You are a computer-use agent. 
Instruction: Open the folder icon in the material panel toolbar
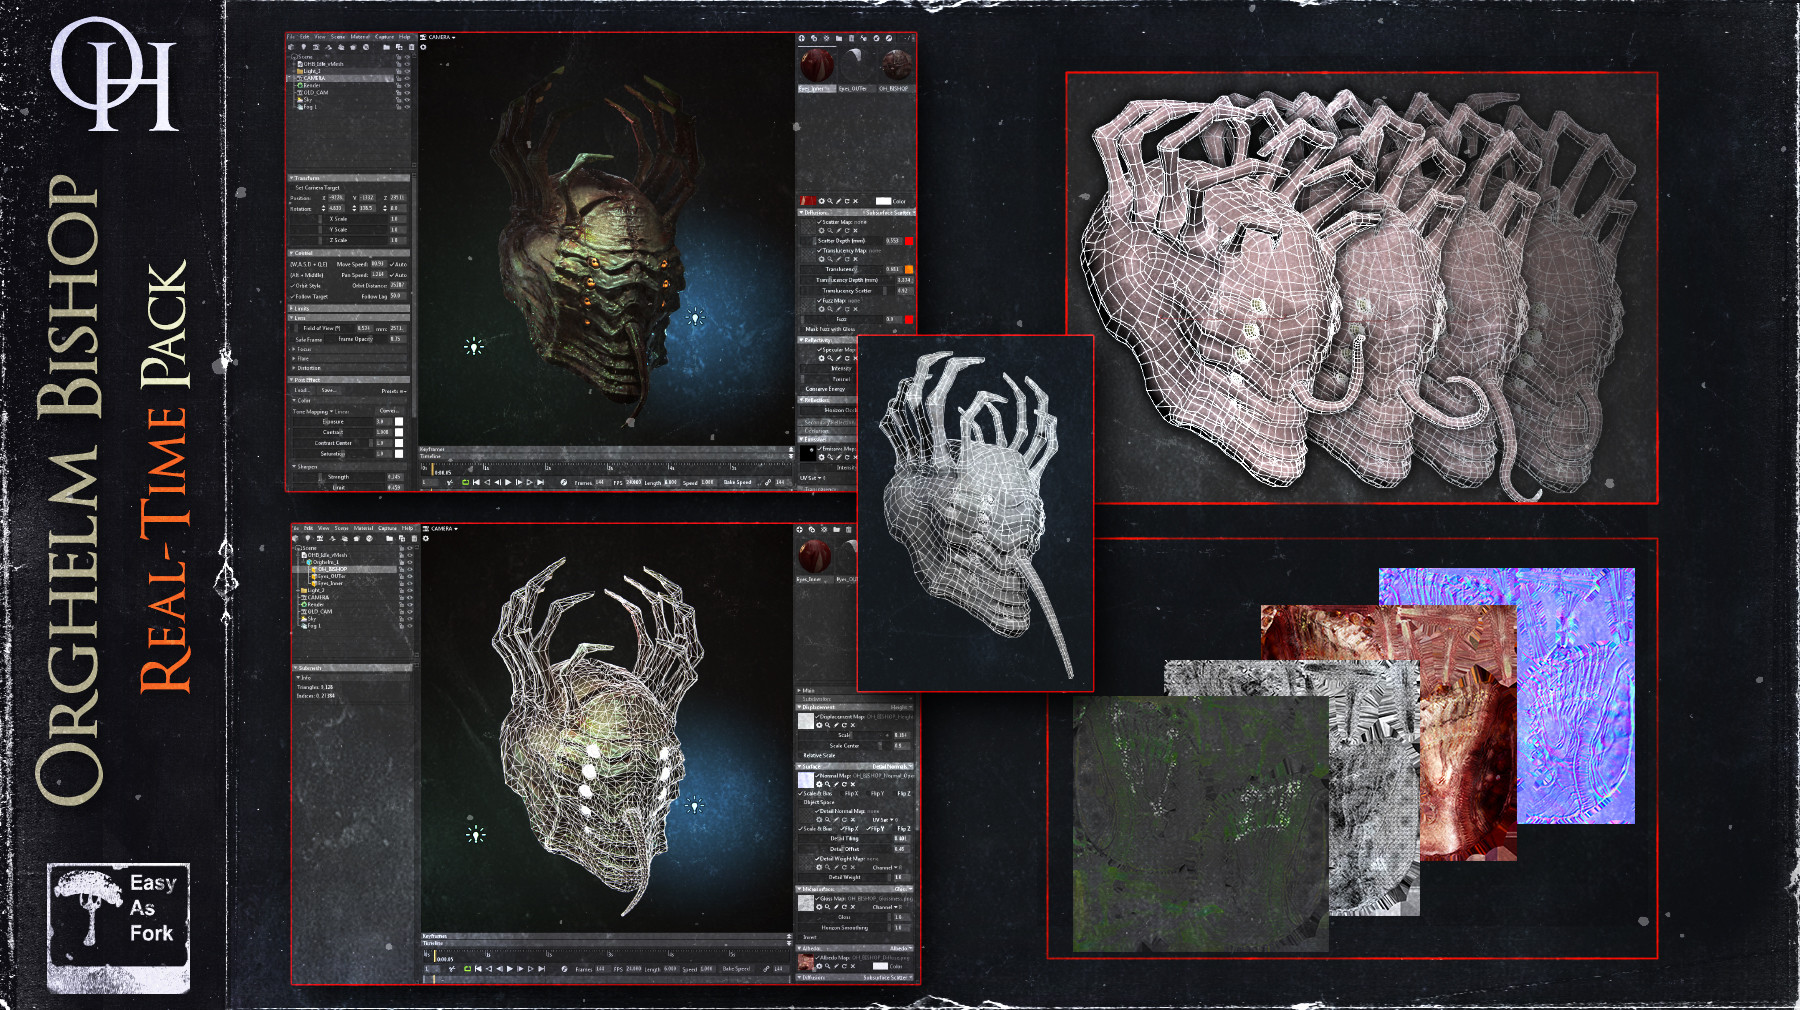839,39
